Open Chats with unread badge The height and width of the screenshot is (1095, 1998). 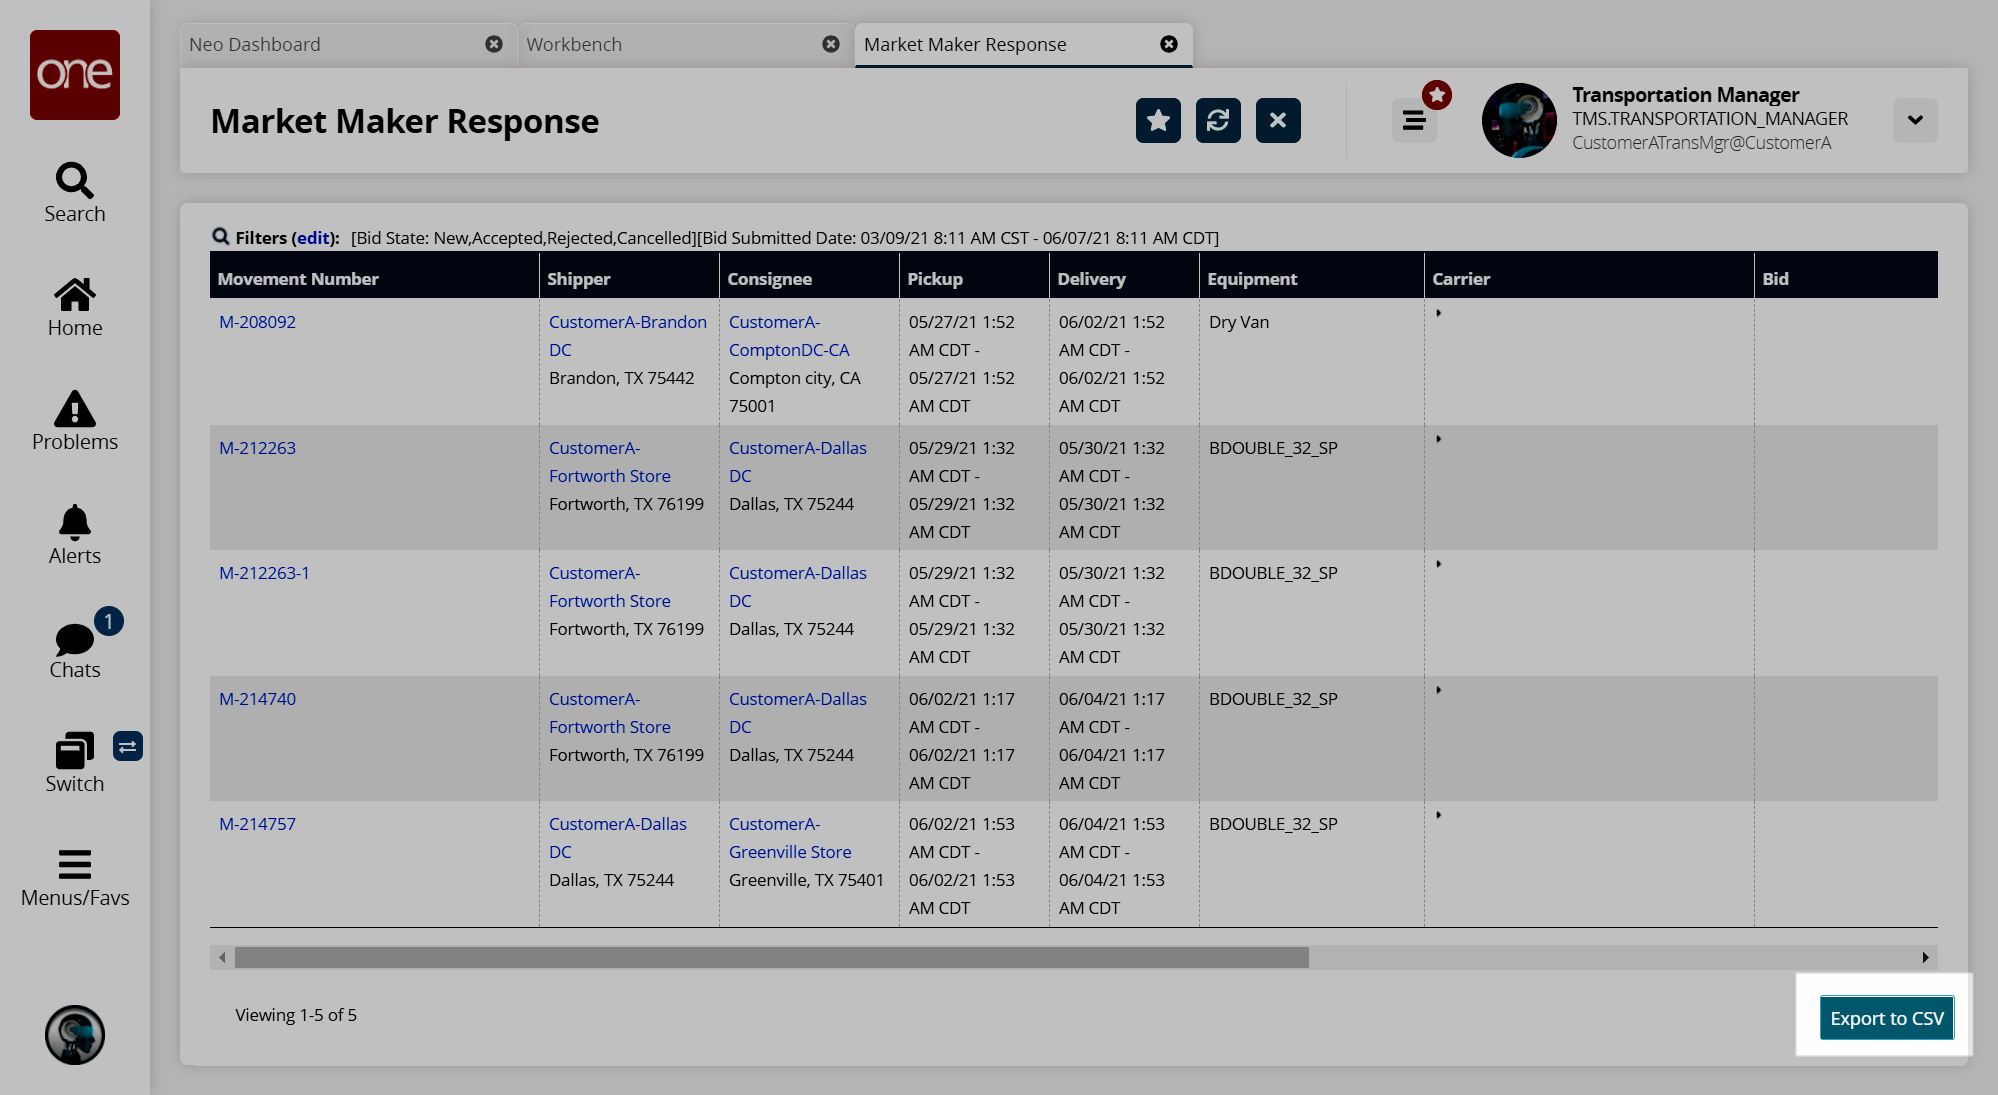[74, 648]
